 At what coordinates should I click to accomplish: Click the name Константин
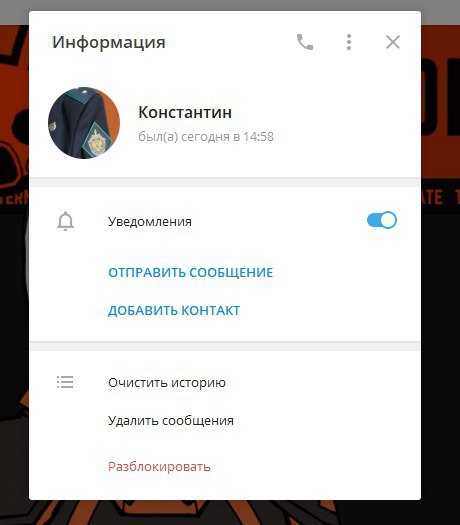pyautogui.click(x=185, y=112)
